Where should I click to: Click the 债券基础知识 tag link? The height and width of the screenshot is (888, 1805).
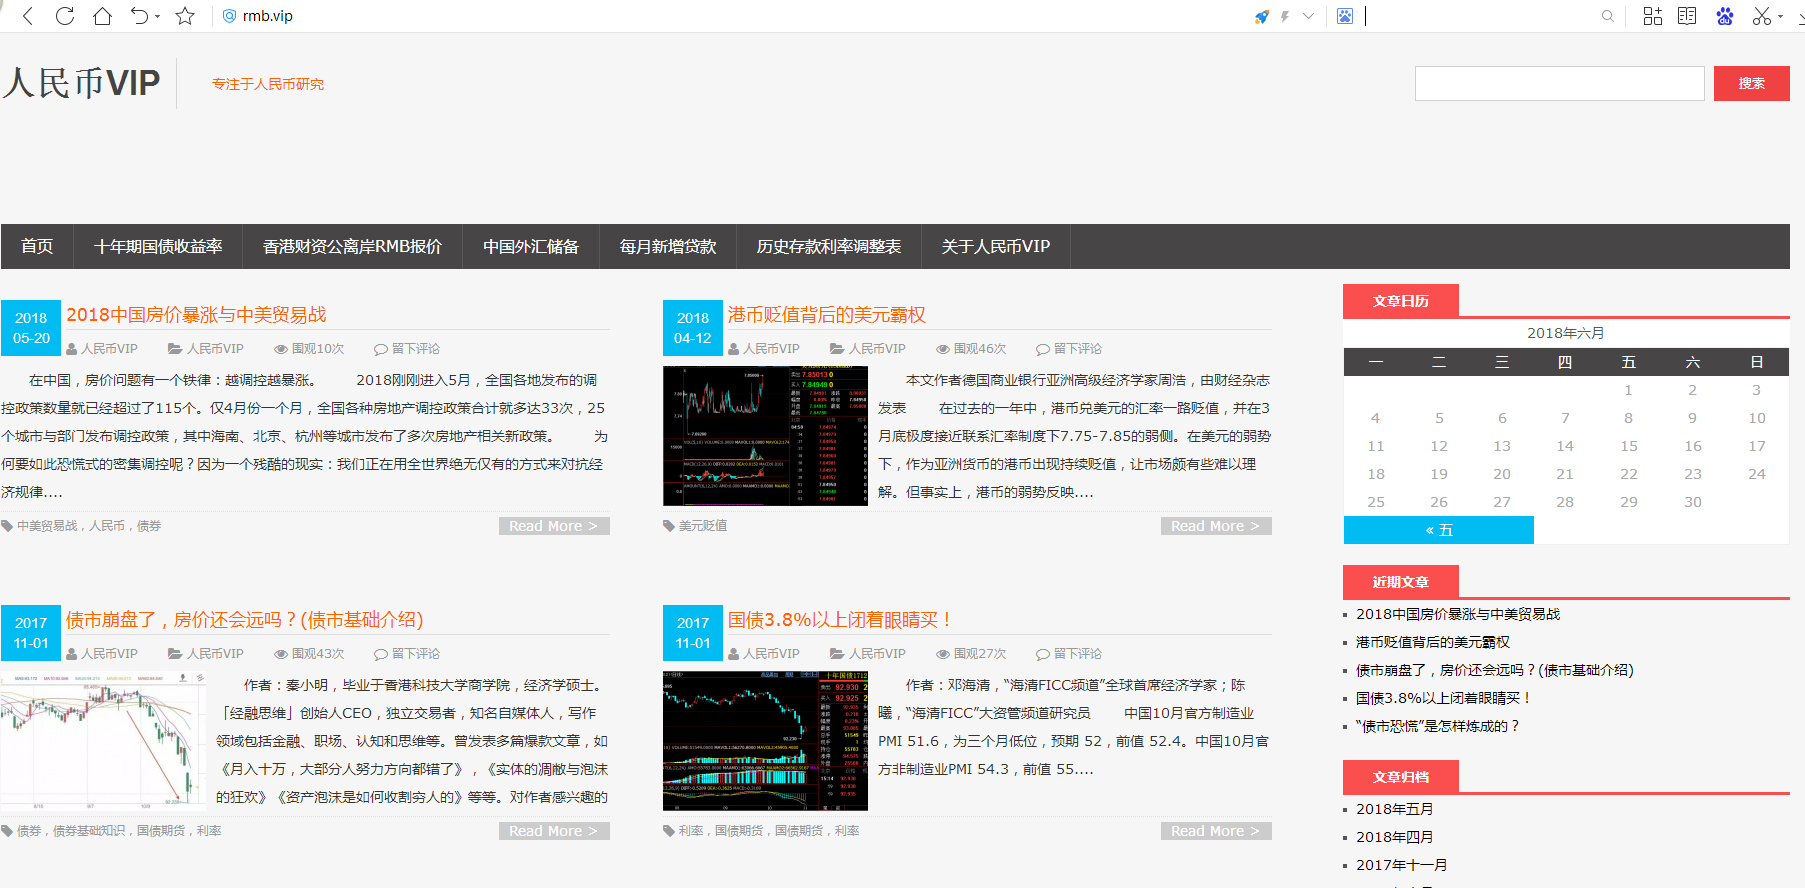[x=89, y=831]
